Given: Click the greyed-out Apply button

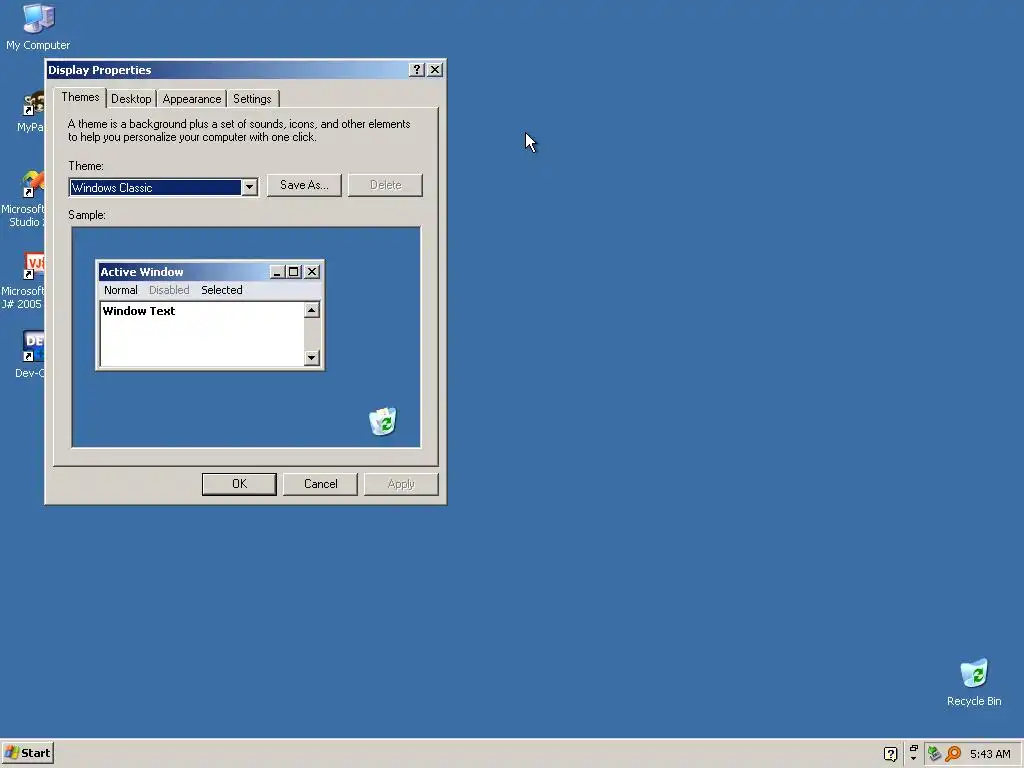Looking at the screenshot, I should [x=401, y=484].
